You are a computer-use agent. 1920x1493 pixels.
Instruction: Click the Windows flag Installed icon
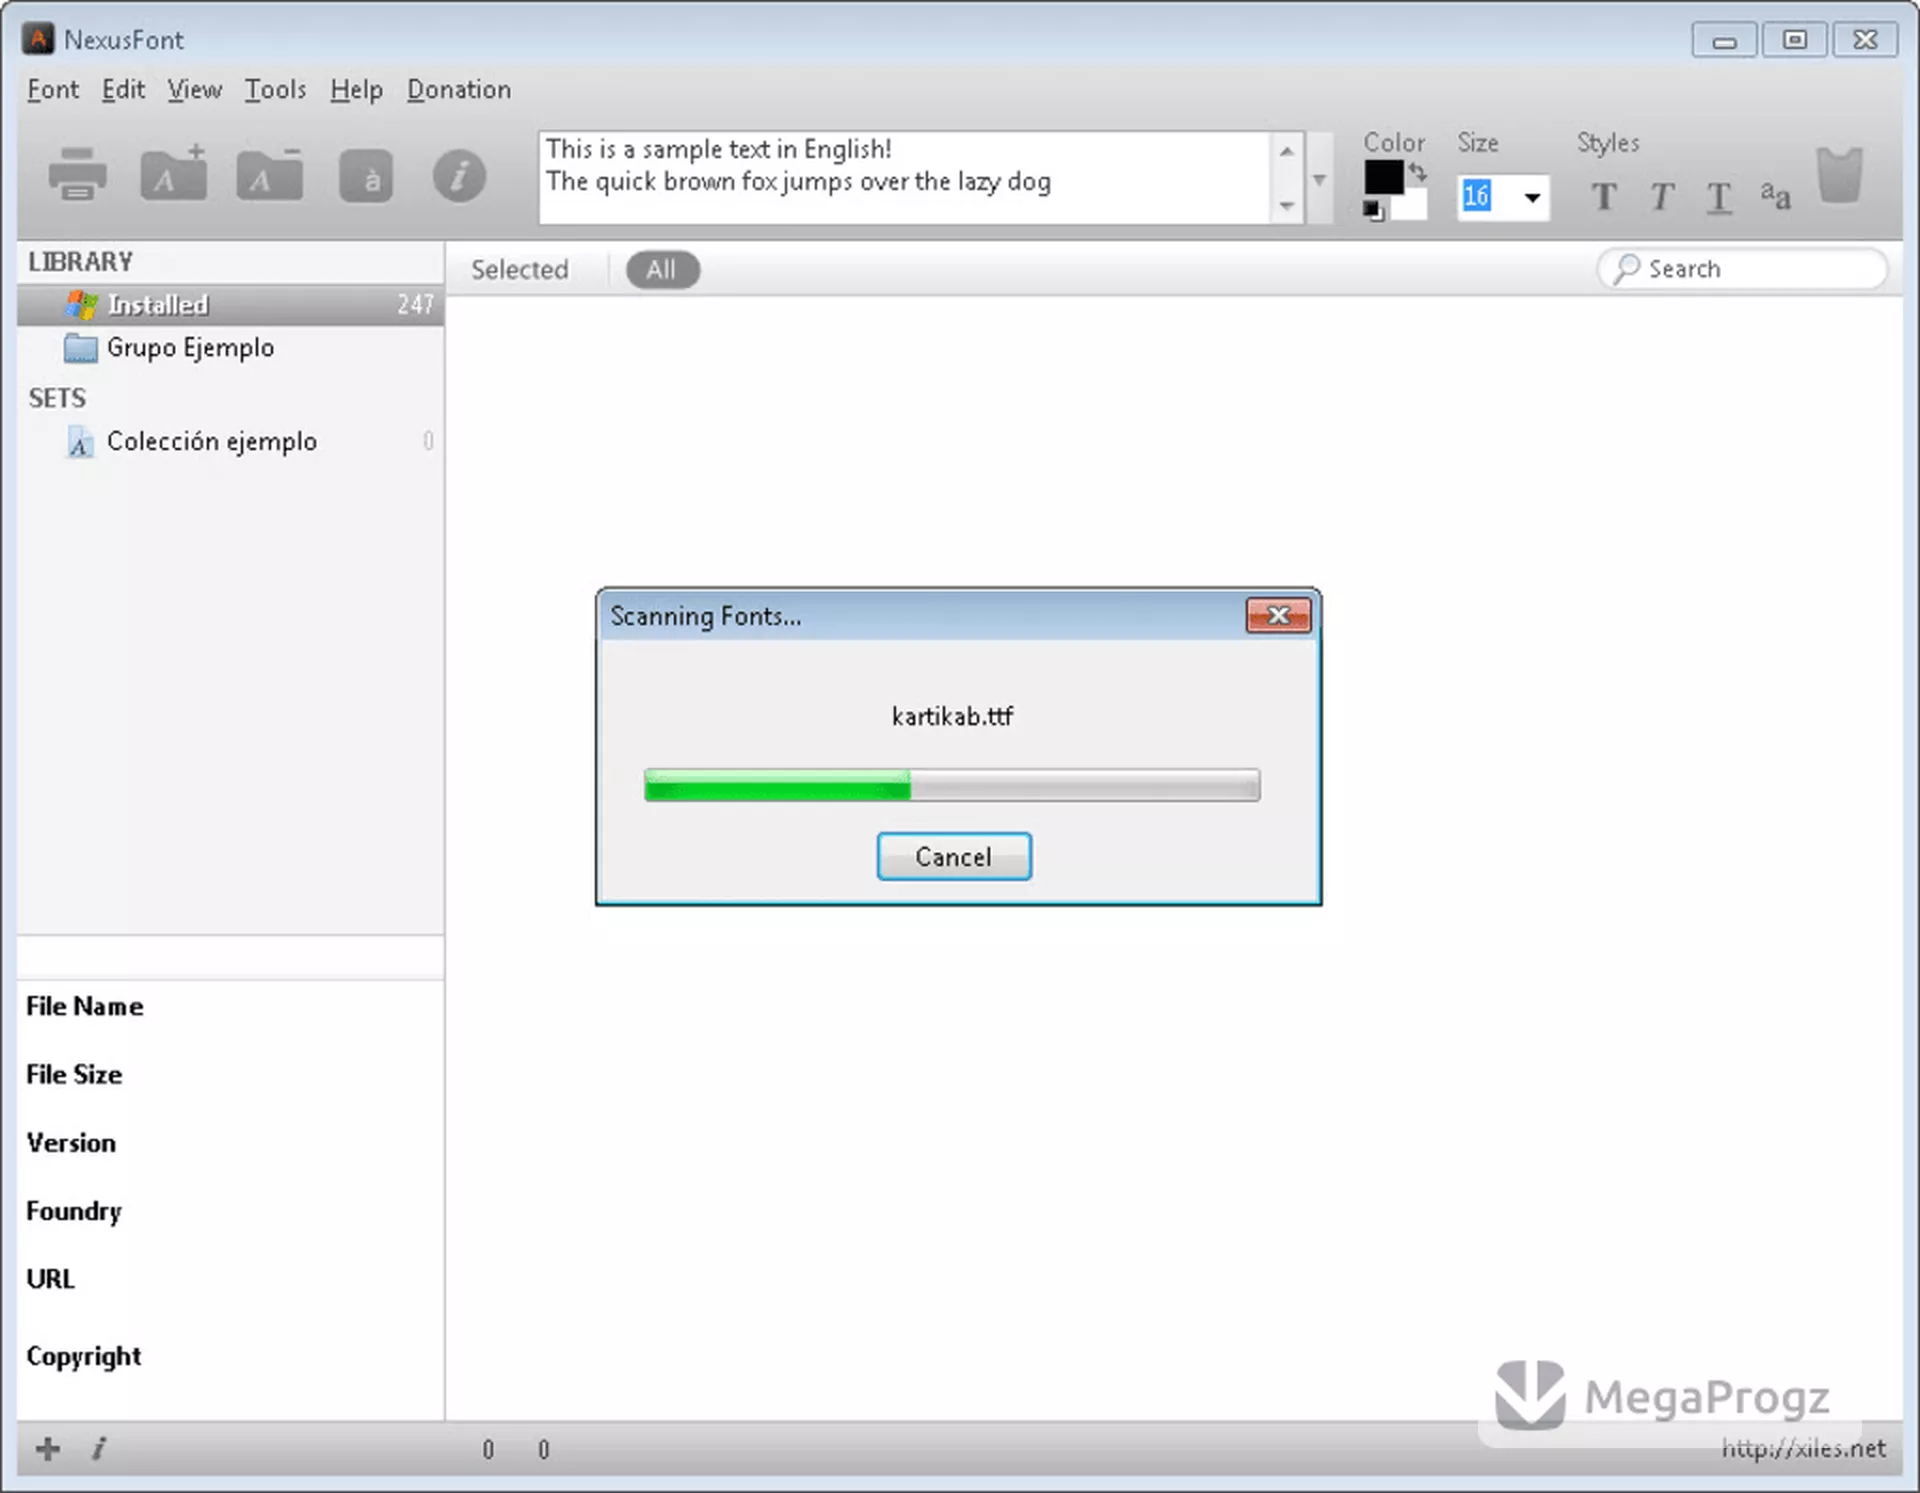(82, 304)
